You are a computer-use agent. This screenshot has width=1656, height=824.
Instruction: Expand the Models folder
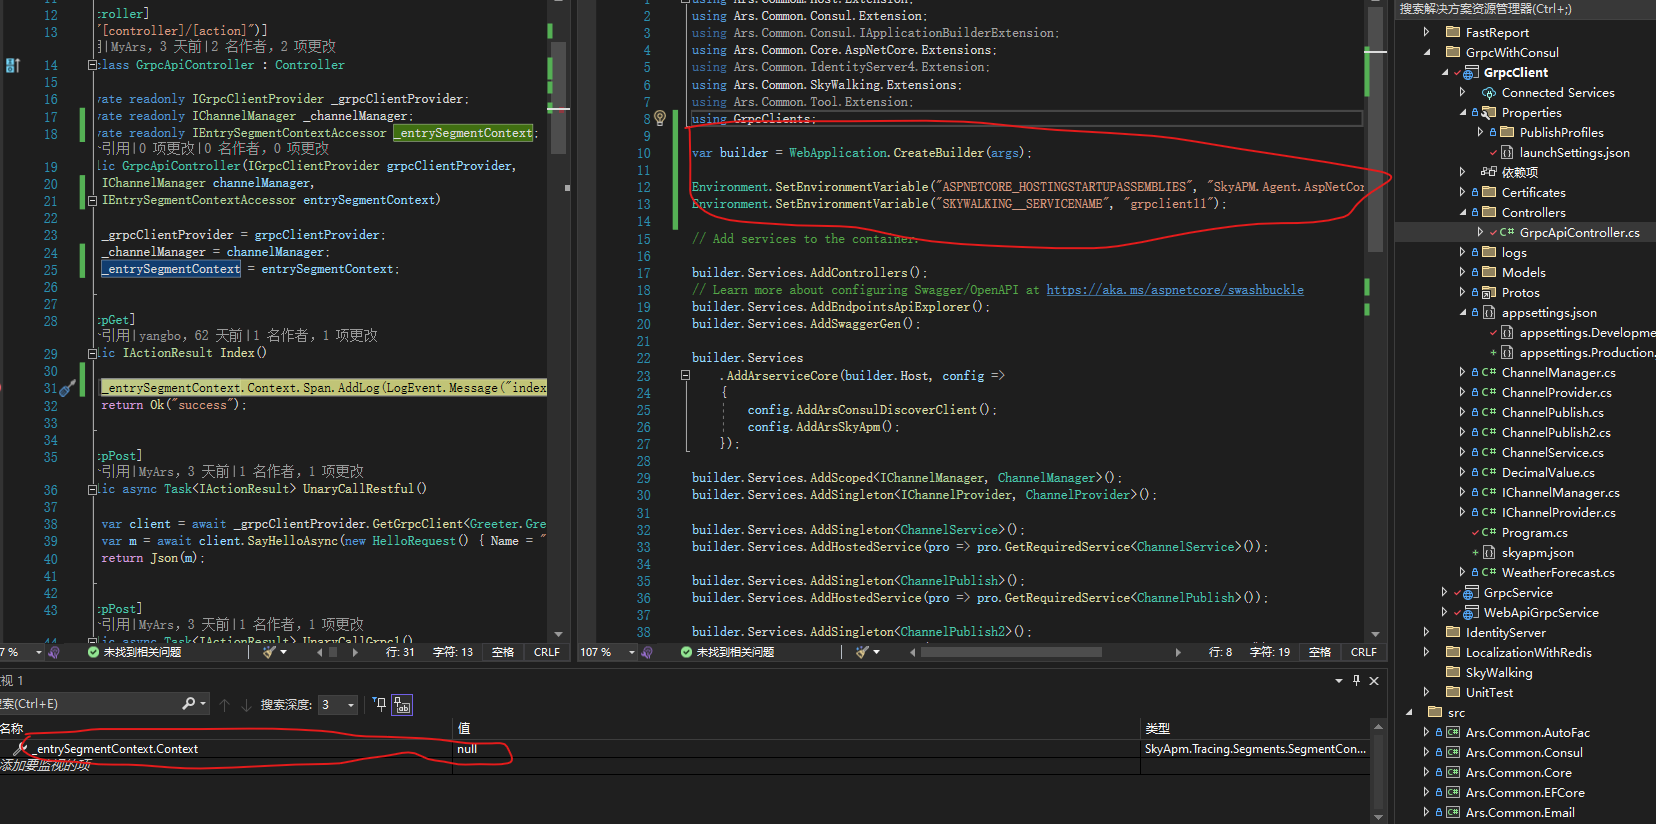(x=1463, y=272)
